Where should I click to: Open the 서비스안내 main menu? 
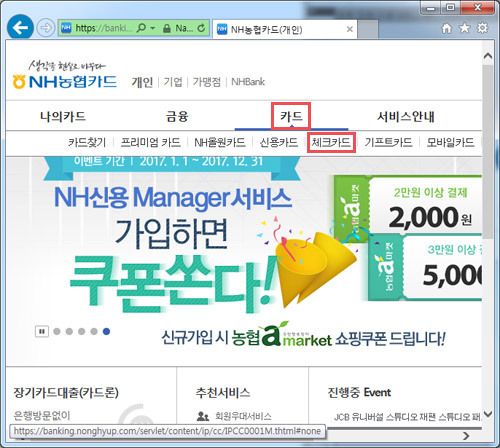(x=406, y=117)
